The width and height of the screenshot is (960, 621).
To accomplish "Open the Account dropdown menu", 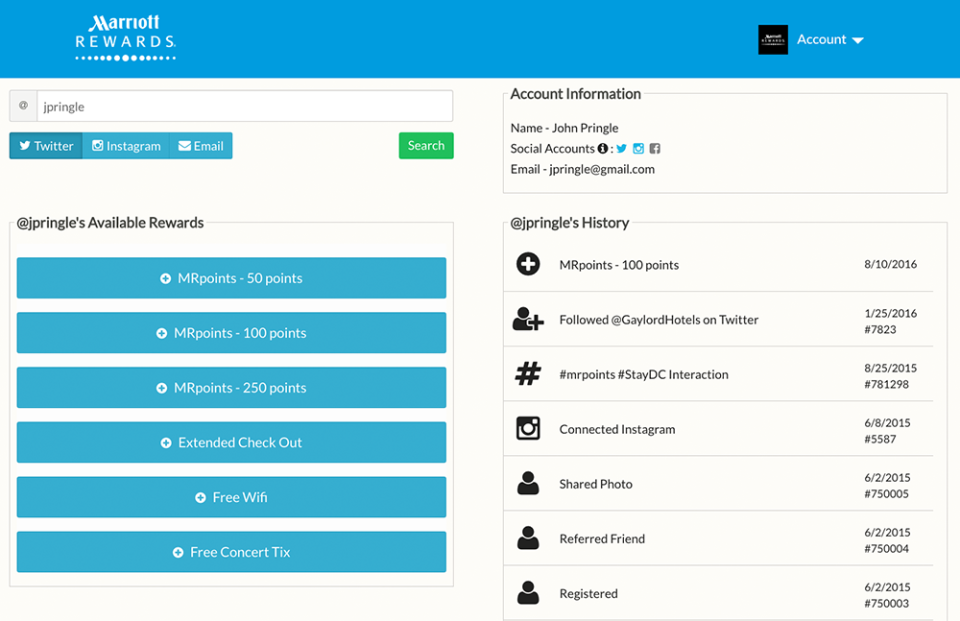I will [830, 40].
